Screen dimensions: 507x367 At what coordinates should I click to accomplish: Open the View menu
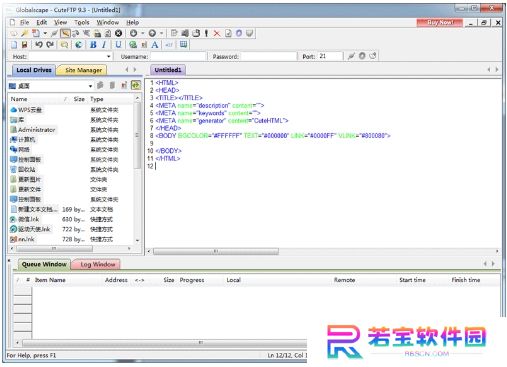point(61,22)
